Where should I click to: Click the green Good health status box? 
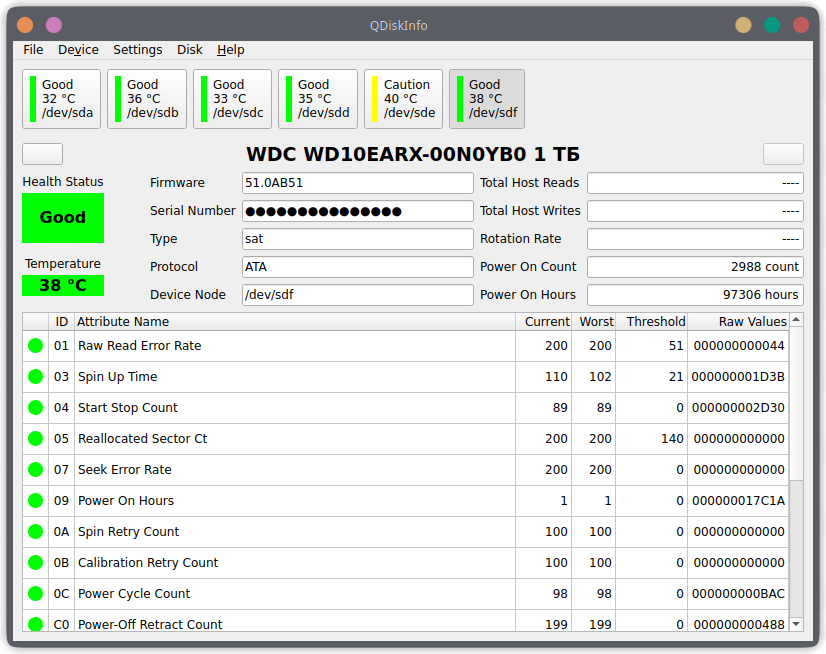63,218
